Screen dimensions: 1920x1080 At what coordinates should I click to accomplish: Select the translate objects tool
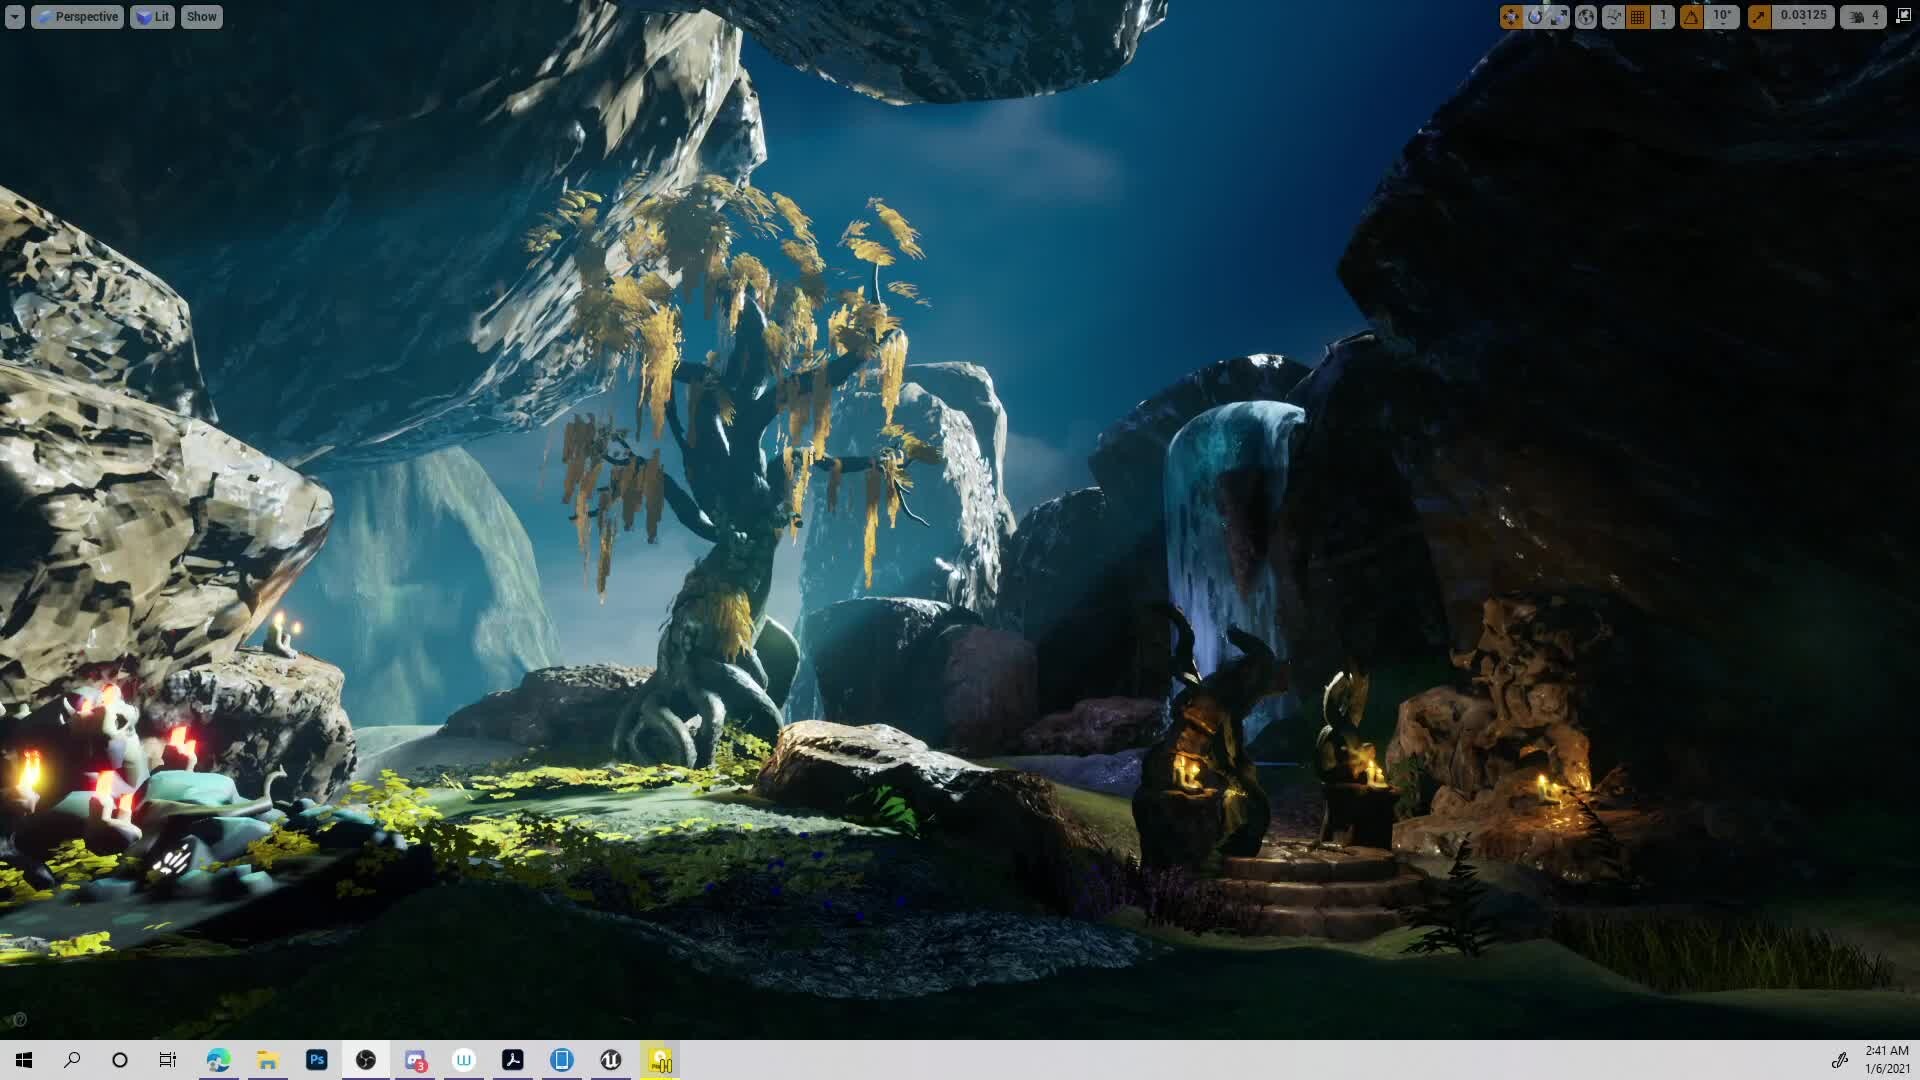[x=1511, y=17]
